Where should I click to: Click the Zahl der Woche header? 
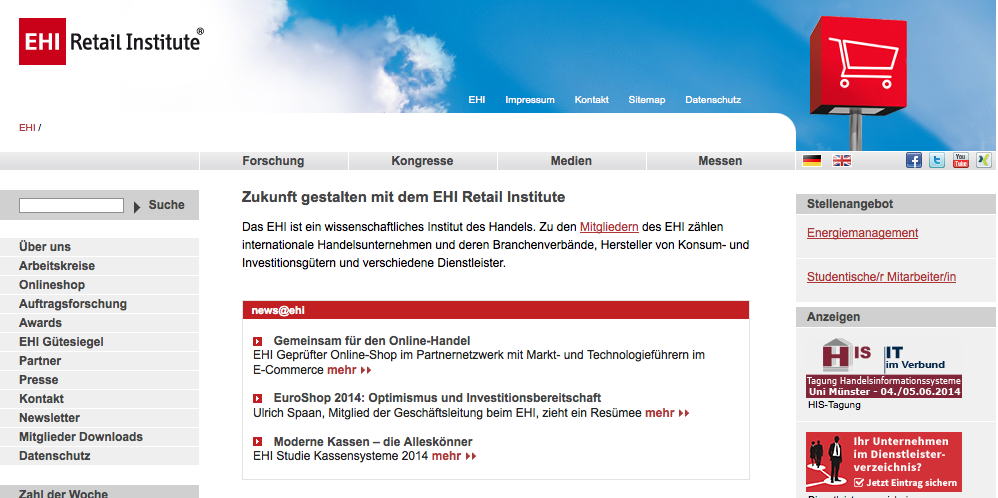pos(99,492)
